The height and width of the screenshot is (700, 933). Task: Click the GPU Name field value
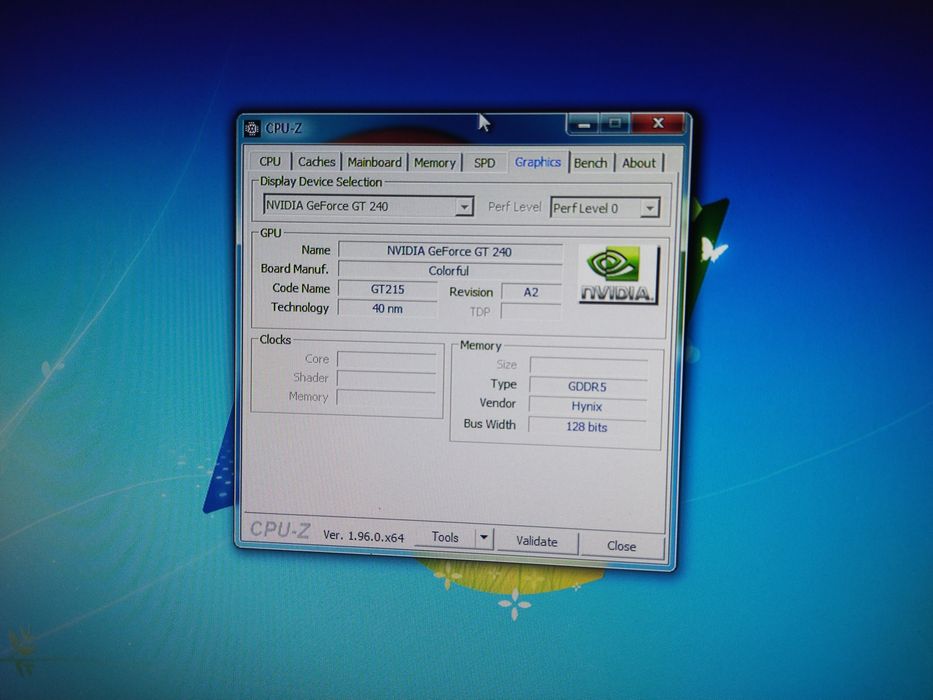pos(450,251)
